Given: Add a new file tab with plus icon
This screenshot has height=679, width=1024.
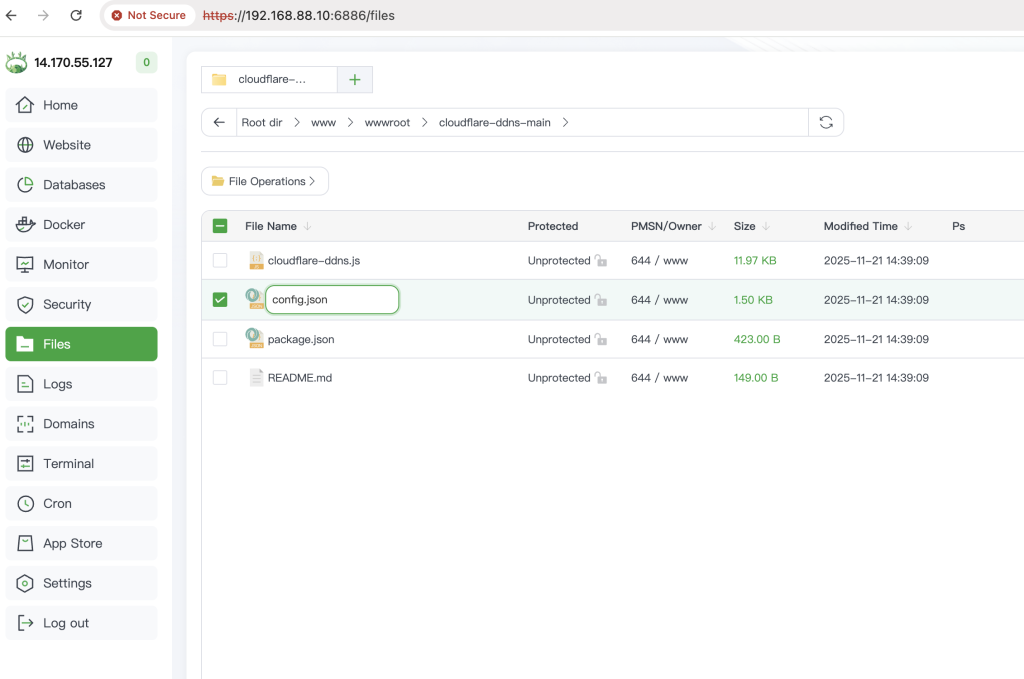Looking at the screenshot, I should pos(354,80).
